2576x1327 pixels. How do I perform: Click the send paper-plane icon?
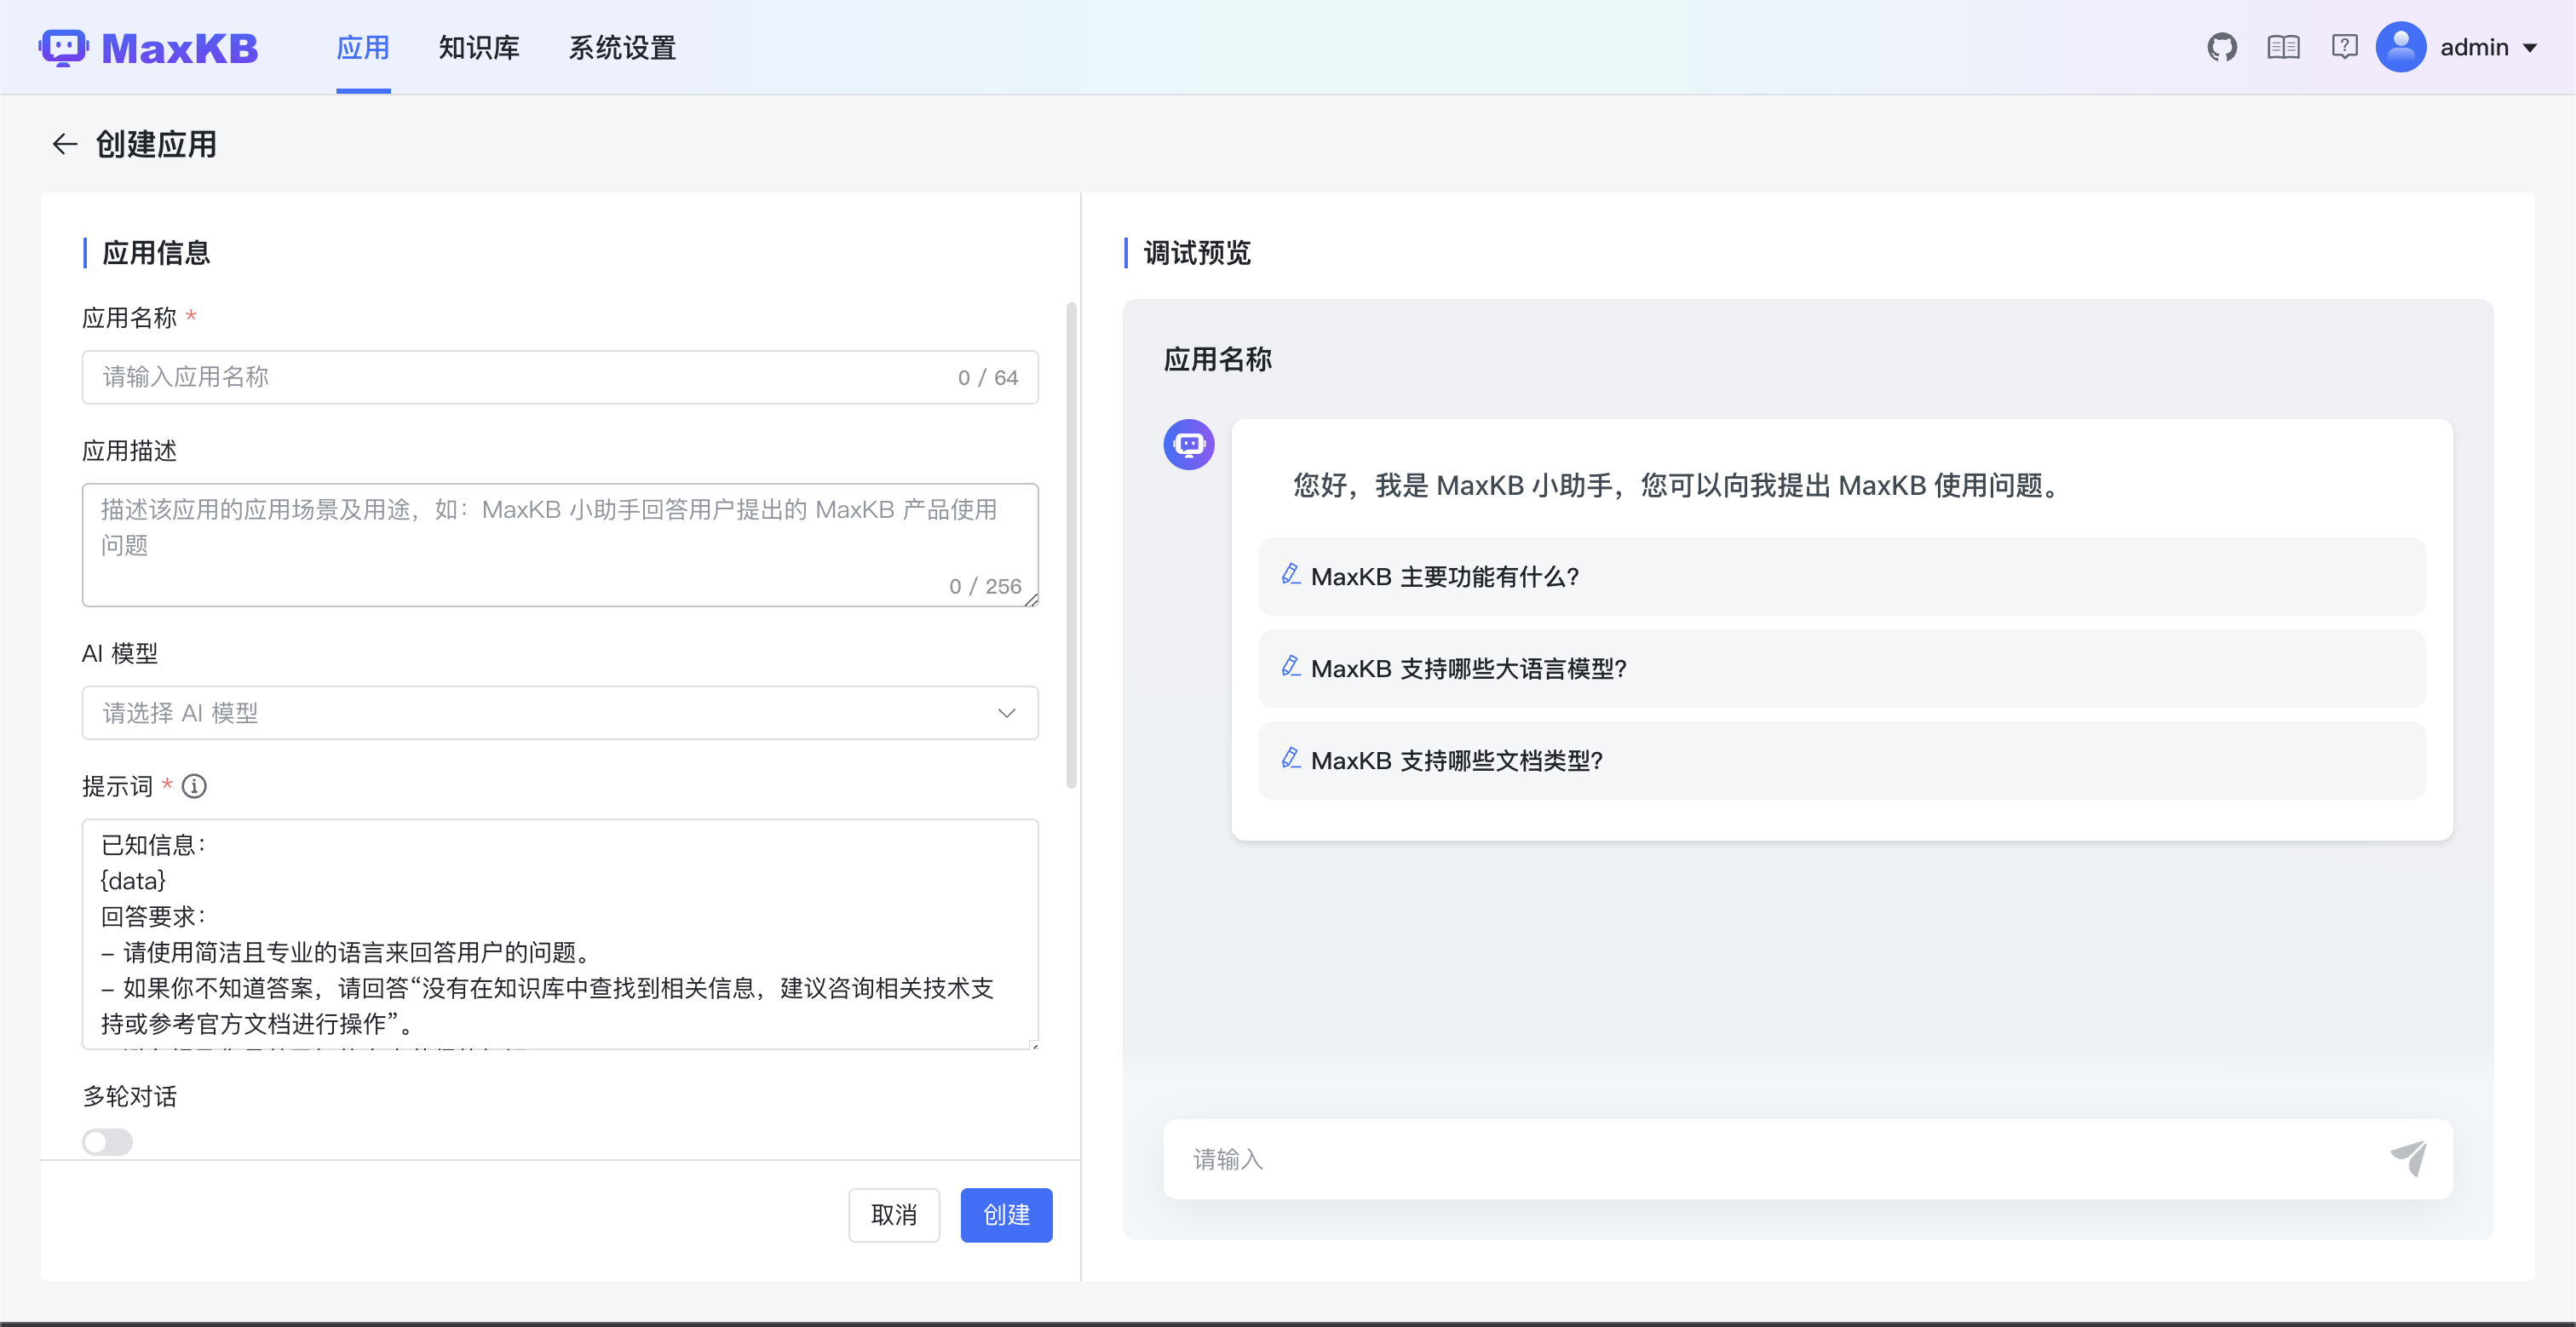2408,1158
